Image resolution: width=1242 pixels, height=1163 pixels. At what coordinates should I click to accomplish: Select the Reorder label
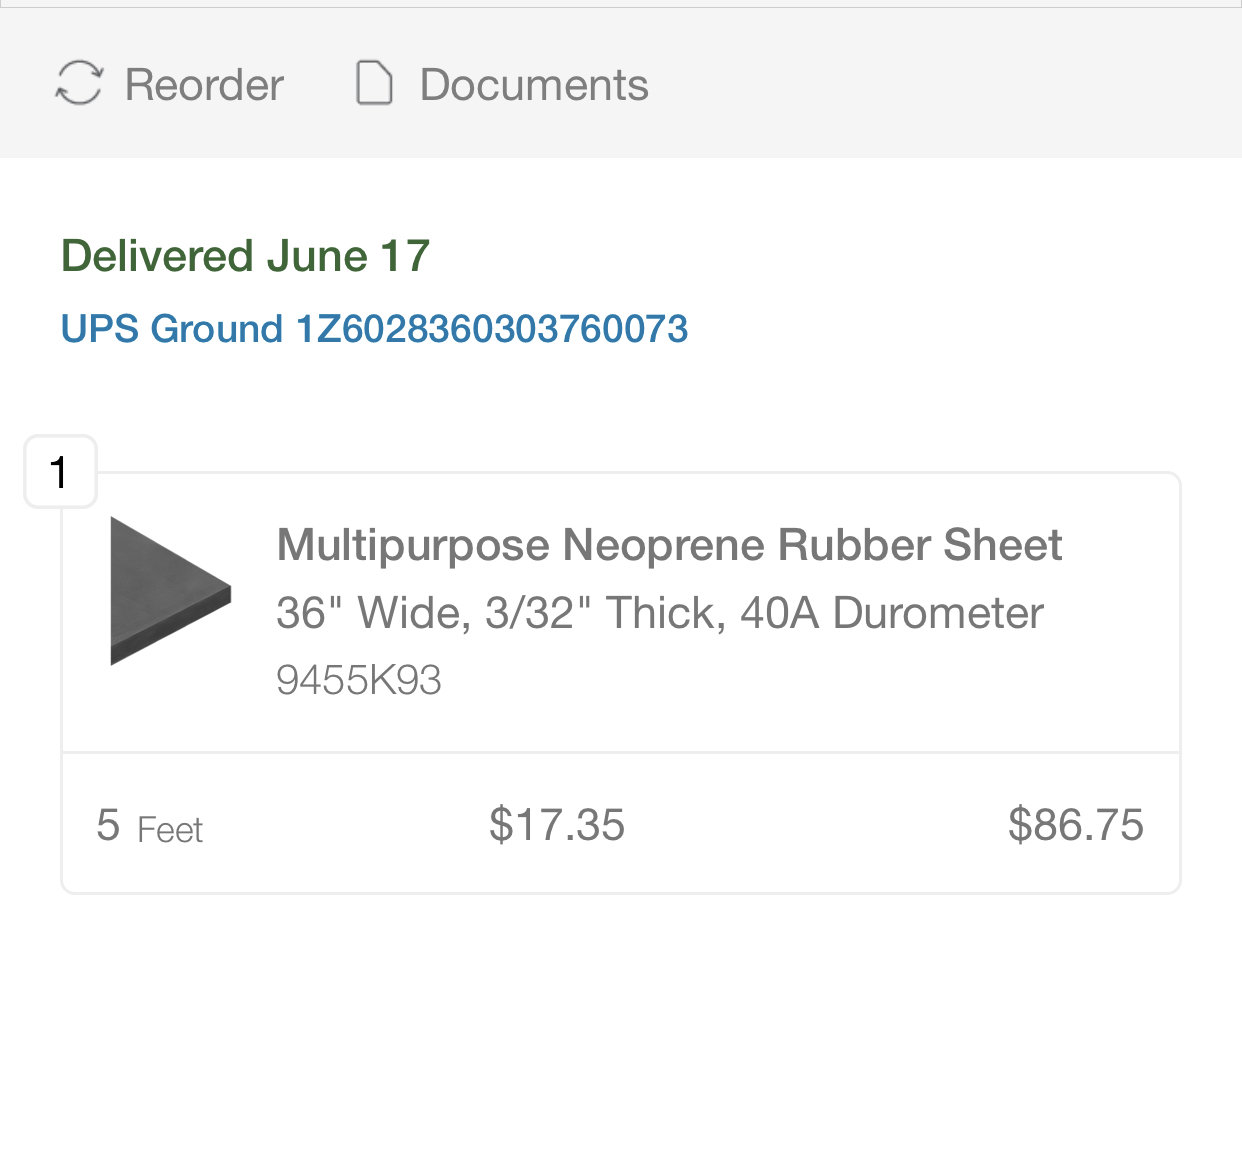204,85
